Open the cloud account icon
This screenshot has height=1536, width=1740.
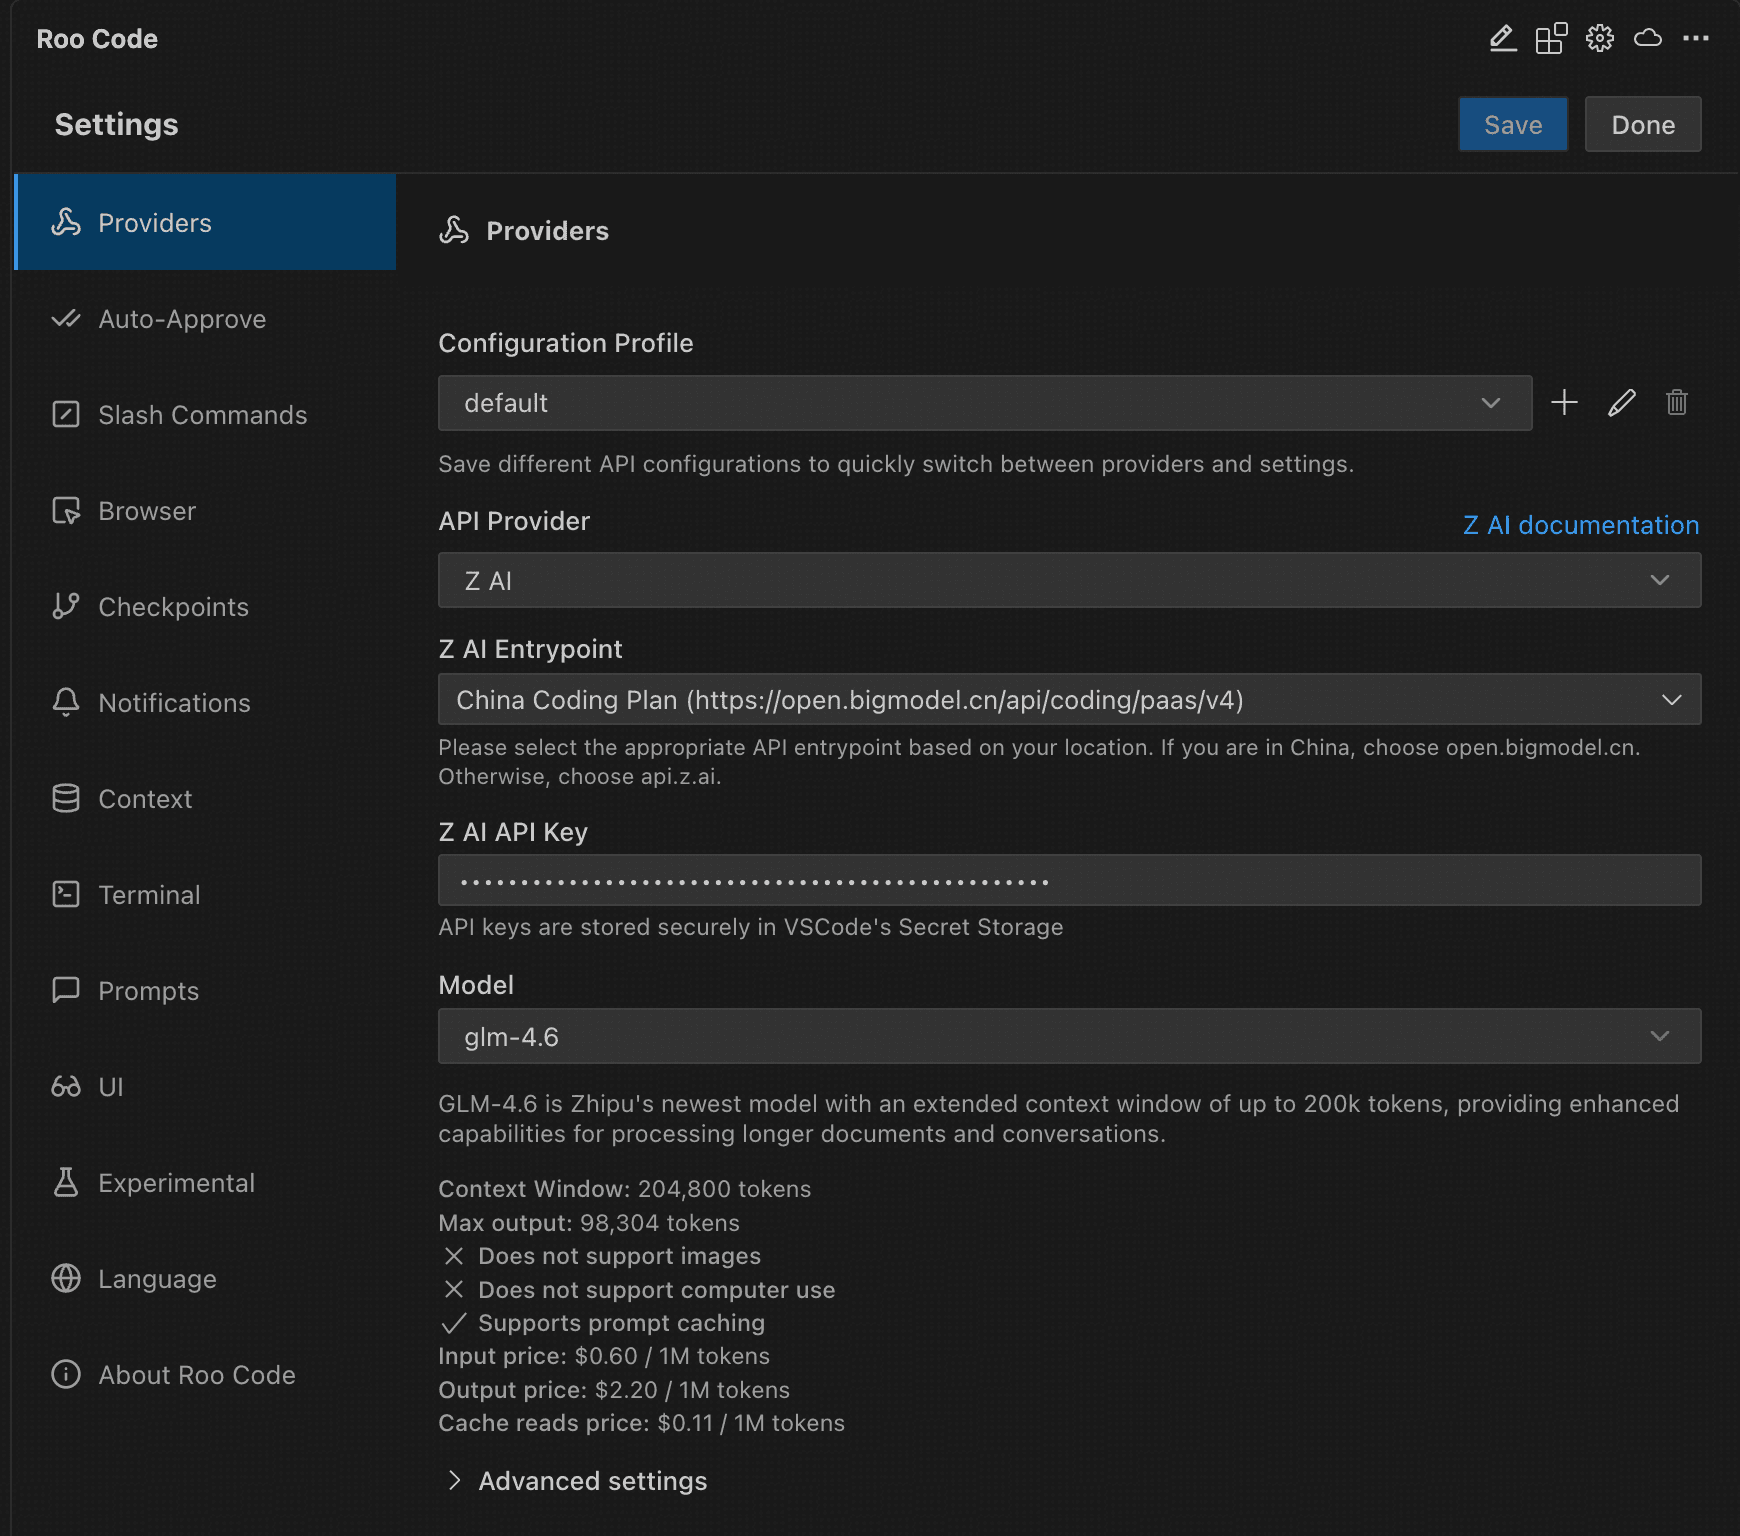[1647, 39]
